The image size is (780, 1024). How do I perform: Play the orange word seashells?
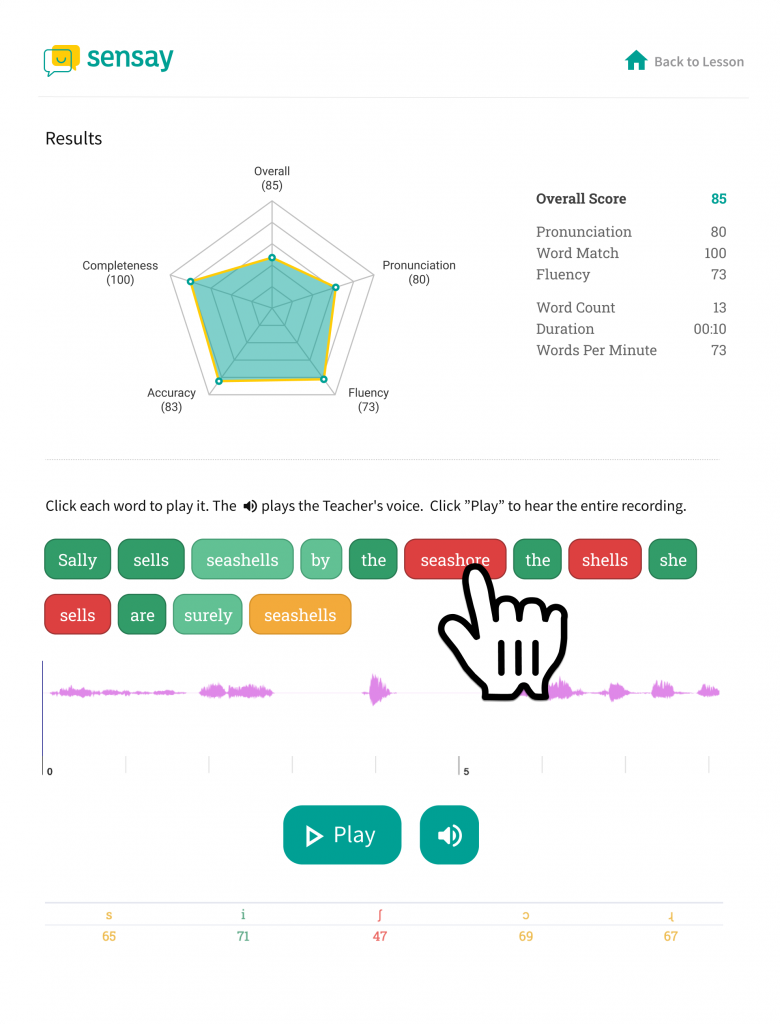pos(301,615)
